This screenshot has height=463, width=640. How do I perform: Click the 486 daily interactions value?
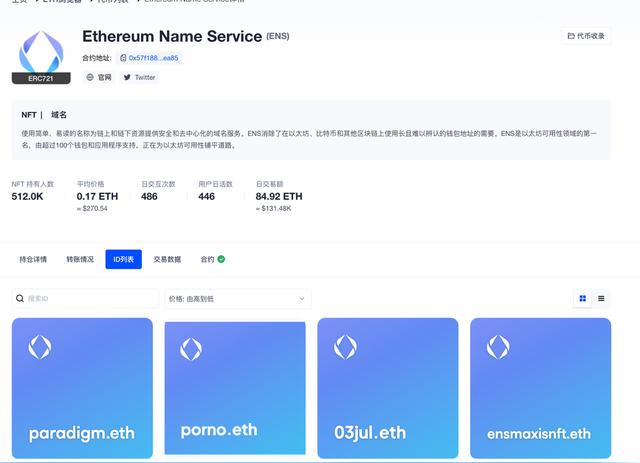pyautogui.click(x=149, y=196)
